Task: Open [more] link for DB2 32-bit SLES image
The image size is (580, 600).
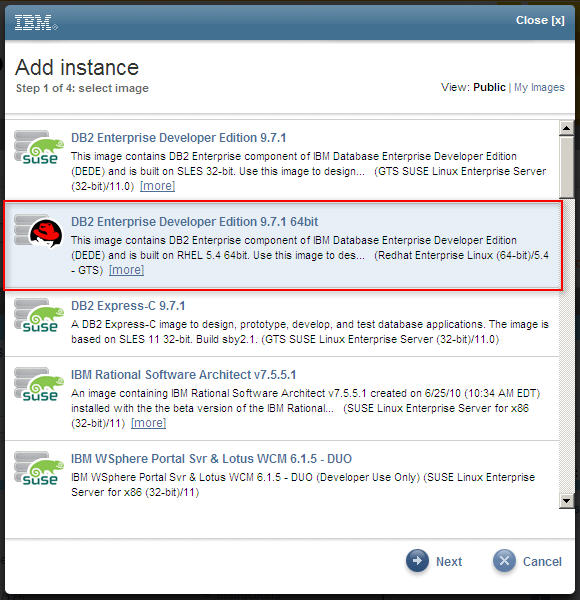Action: tap(157, 186)
